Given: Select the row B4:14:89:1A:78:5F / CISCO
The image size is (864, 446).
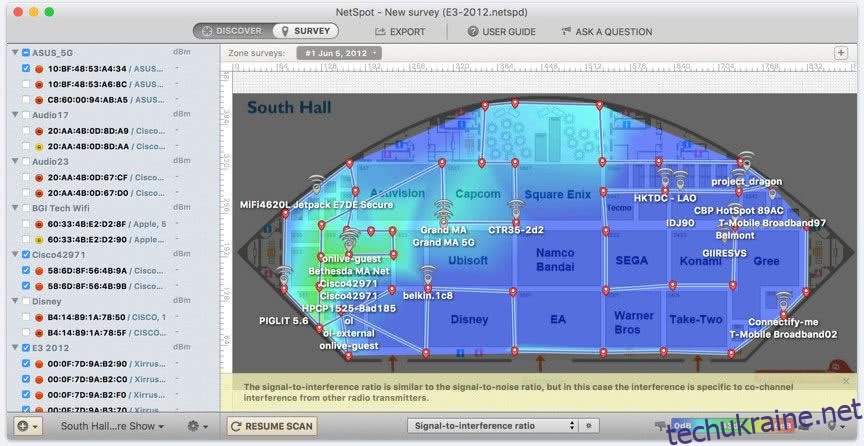Looking at the screenshot, I should point(113,333).
